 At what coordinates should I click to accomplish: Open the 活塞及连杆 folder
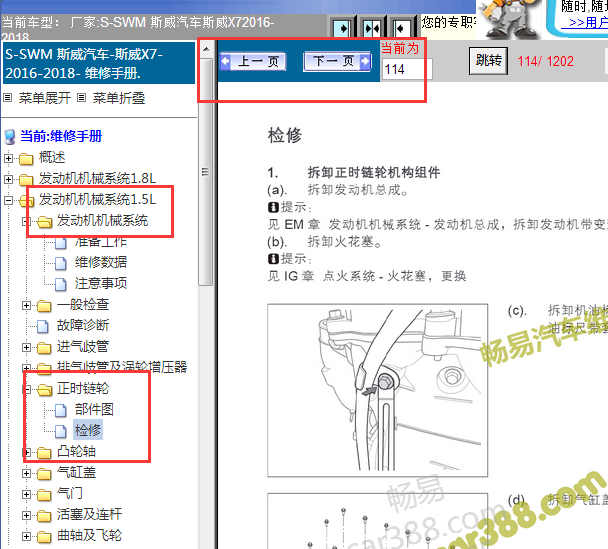90,514
